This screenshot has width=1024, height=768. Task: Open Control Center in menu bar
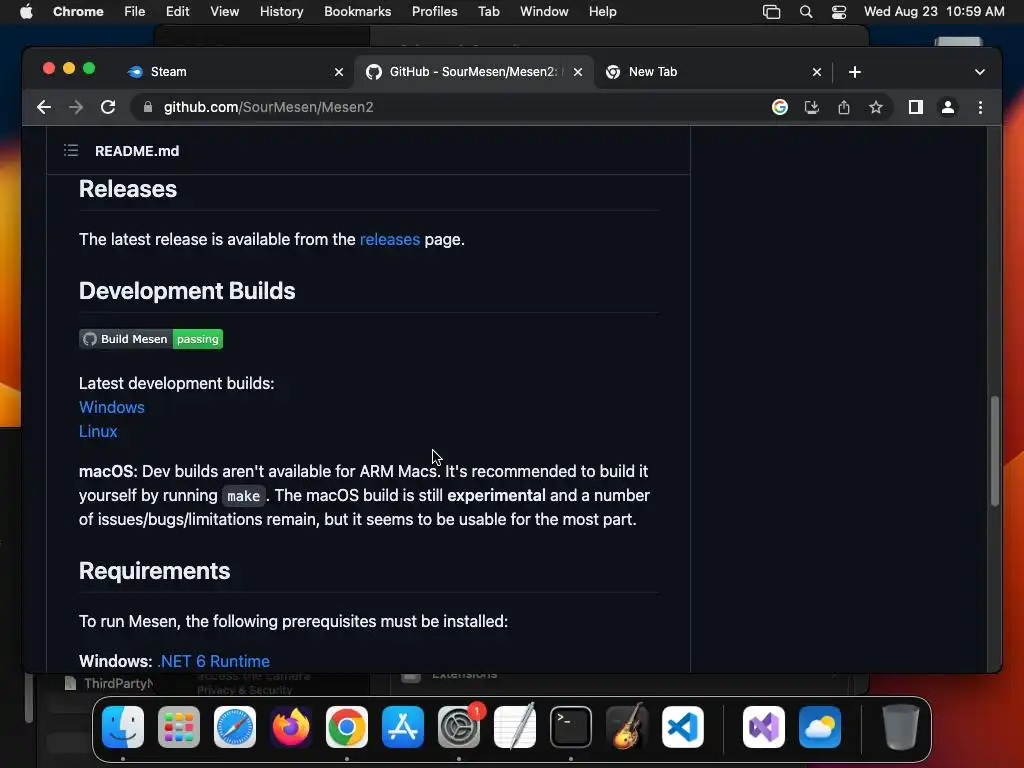tap(839, 12)
